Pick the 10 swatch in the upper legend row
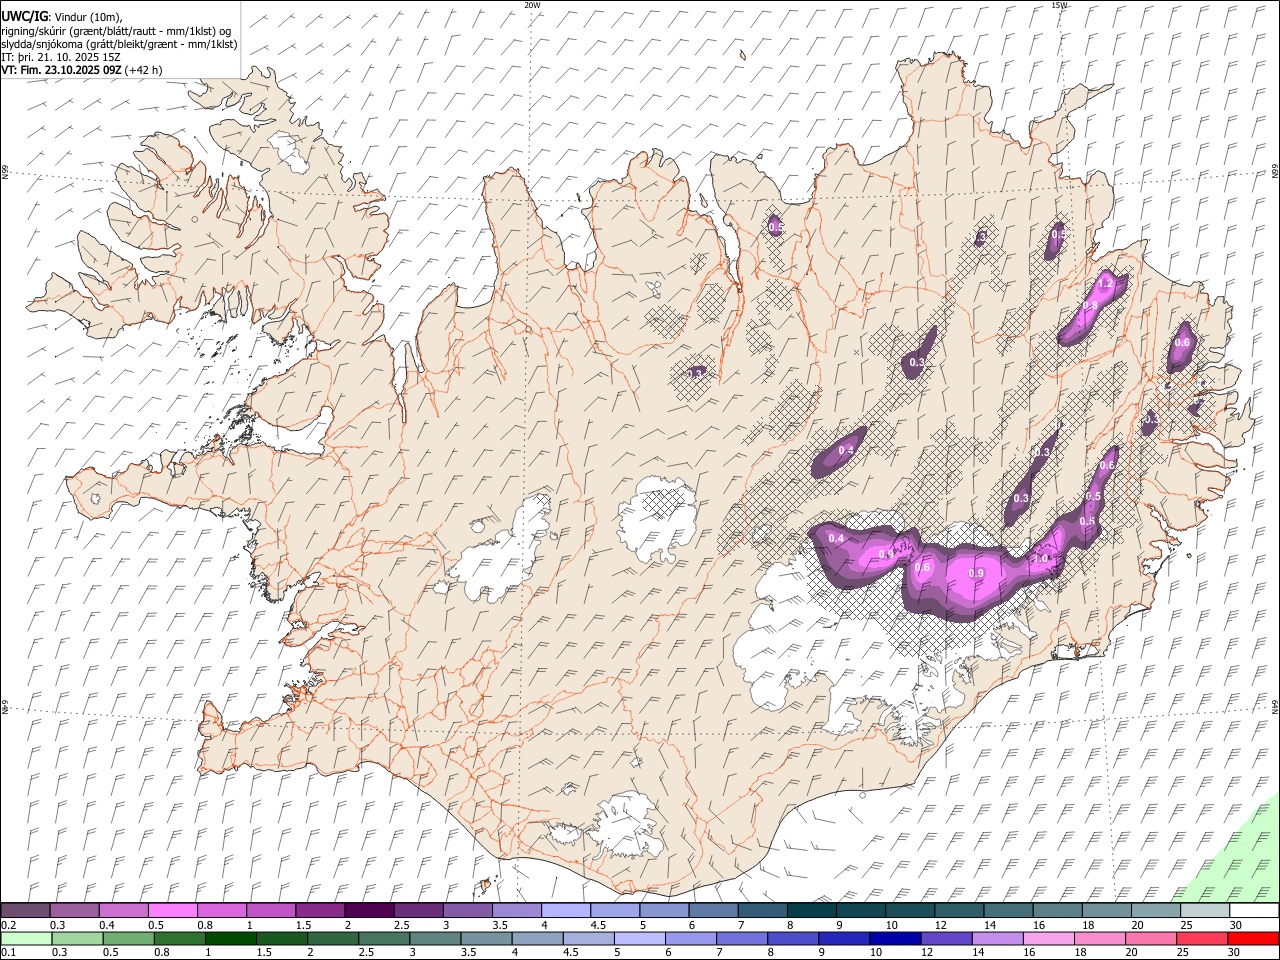 [x=909, y=911]
